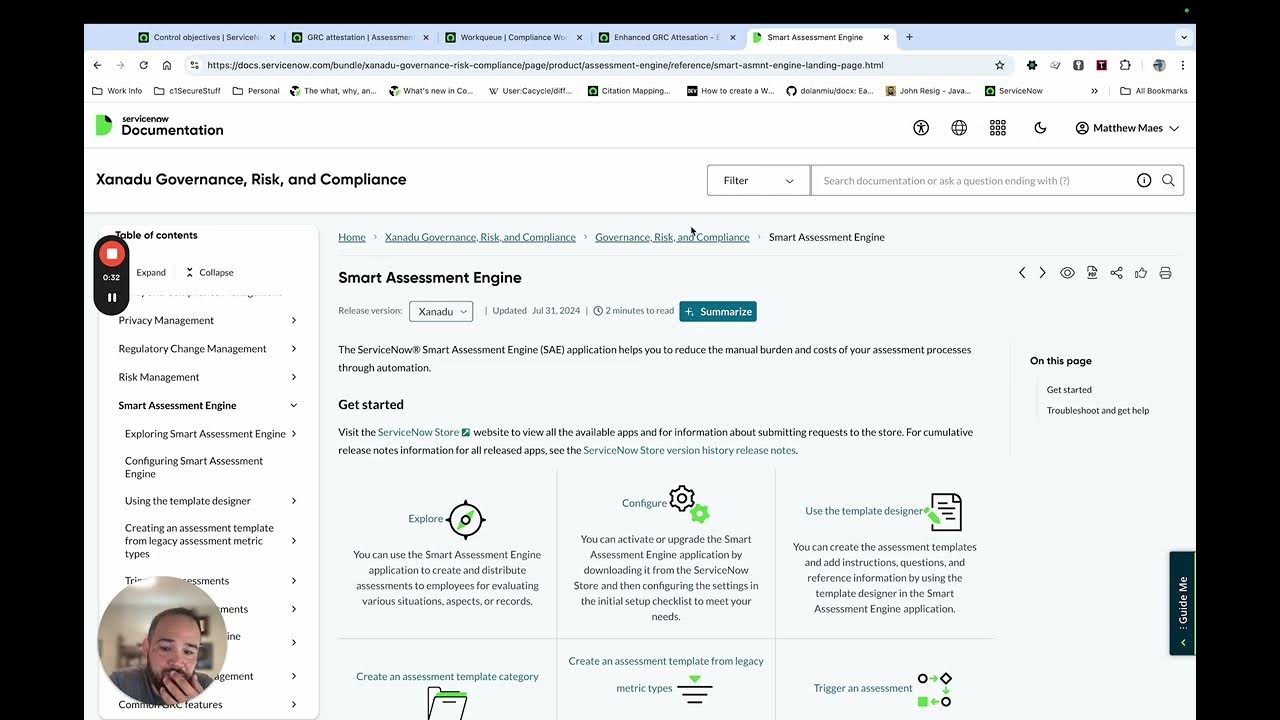This screenshot has height=720, width=1280.
Task: Click the Explore compass icon
Action: point(466,519)
